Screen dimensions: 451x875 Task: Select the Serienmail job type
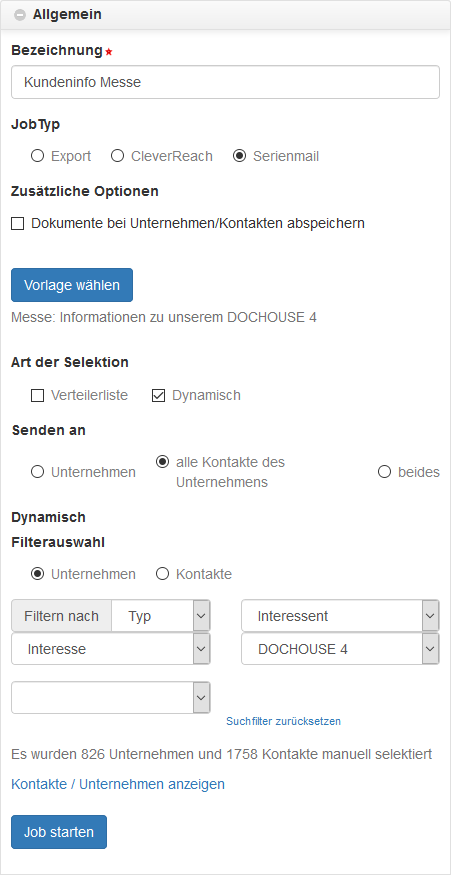click(239, 156)
